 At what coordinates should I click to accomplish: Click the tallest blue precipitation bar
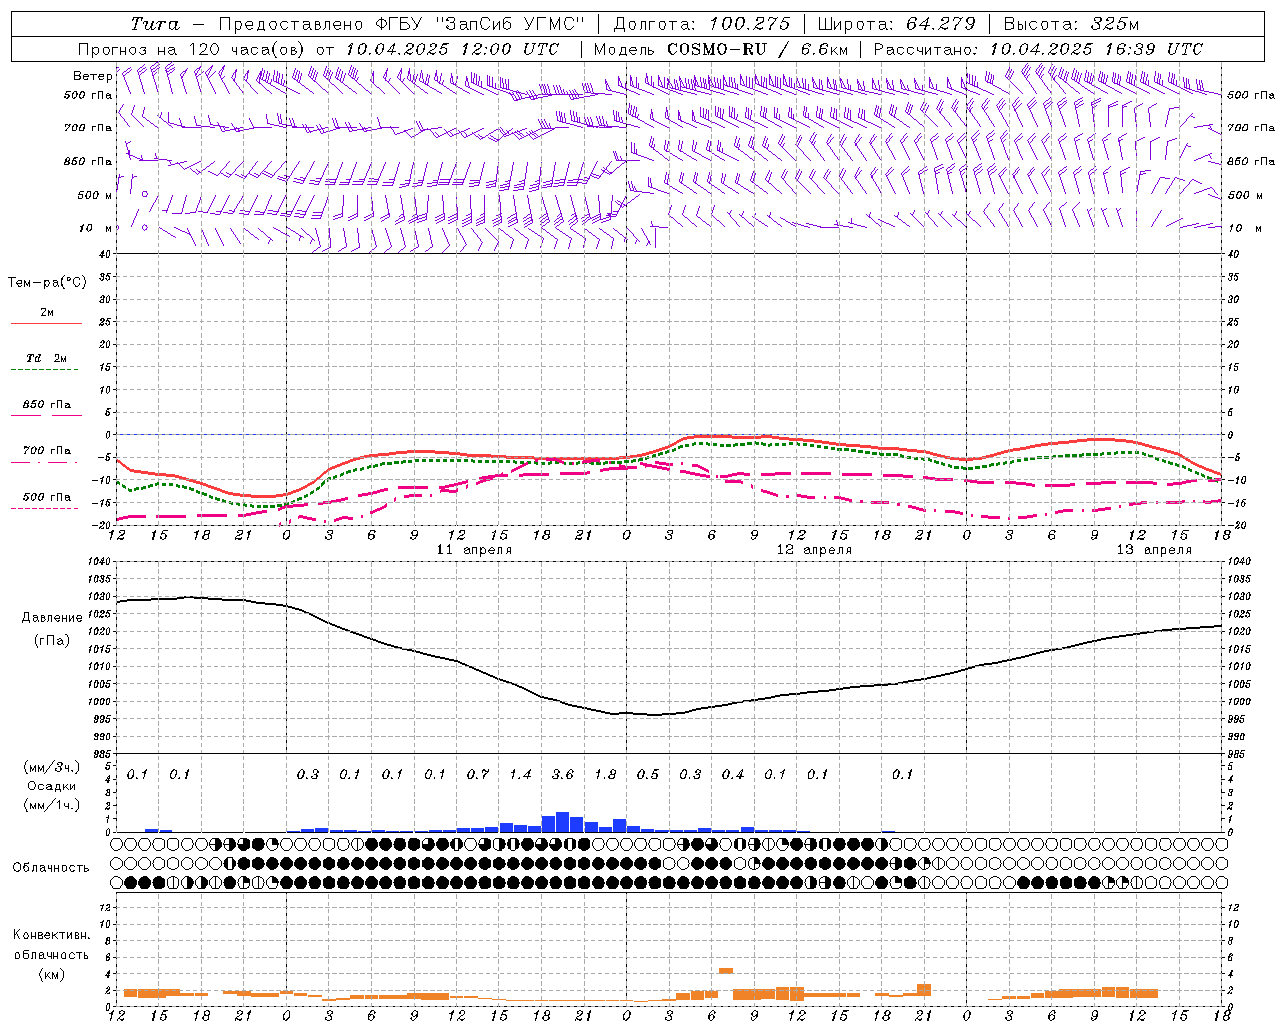[562, 821]
